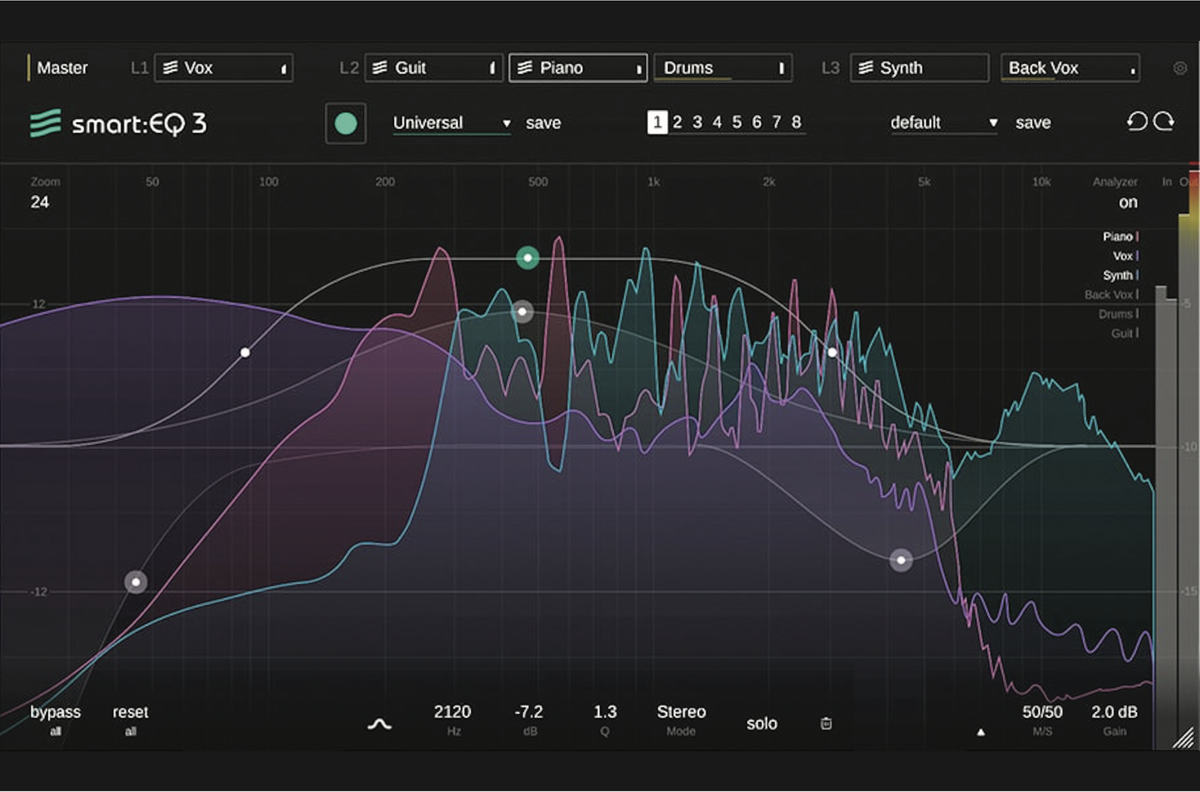Click the settings gear icon

(1180, 69)
